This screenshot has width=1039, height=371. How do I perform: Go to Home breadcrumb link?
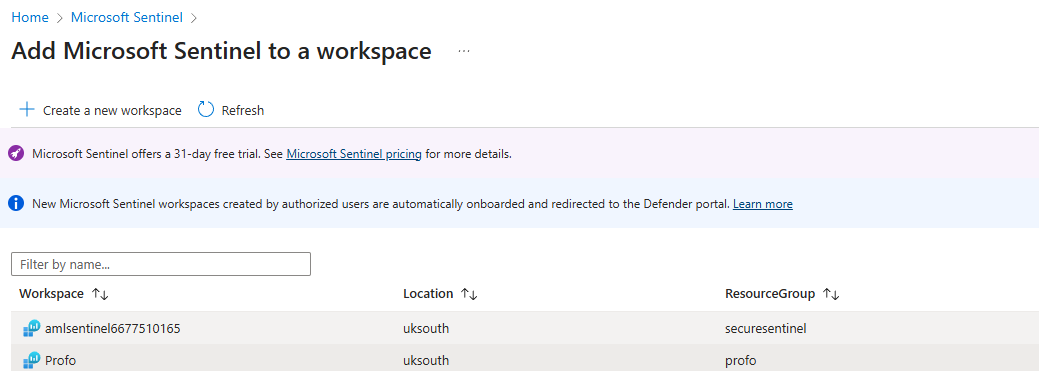[x=30, y=18]
